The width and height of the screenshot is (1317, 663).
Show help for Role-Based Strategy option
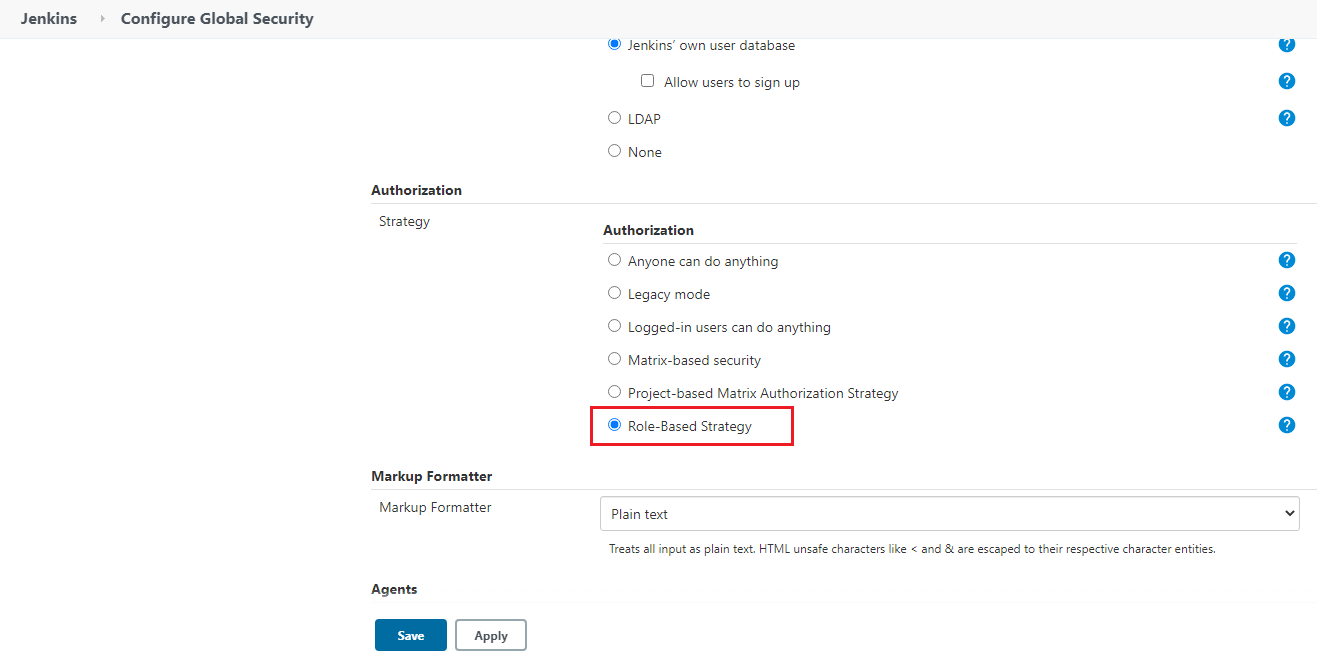[1287, 425]
